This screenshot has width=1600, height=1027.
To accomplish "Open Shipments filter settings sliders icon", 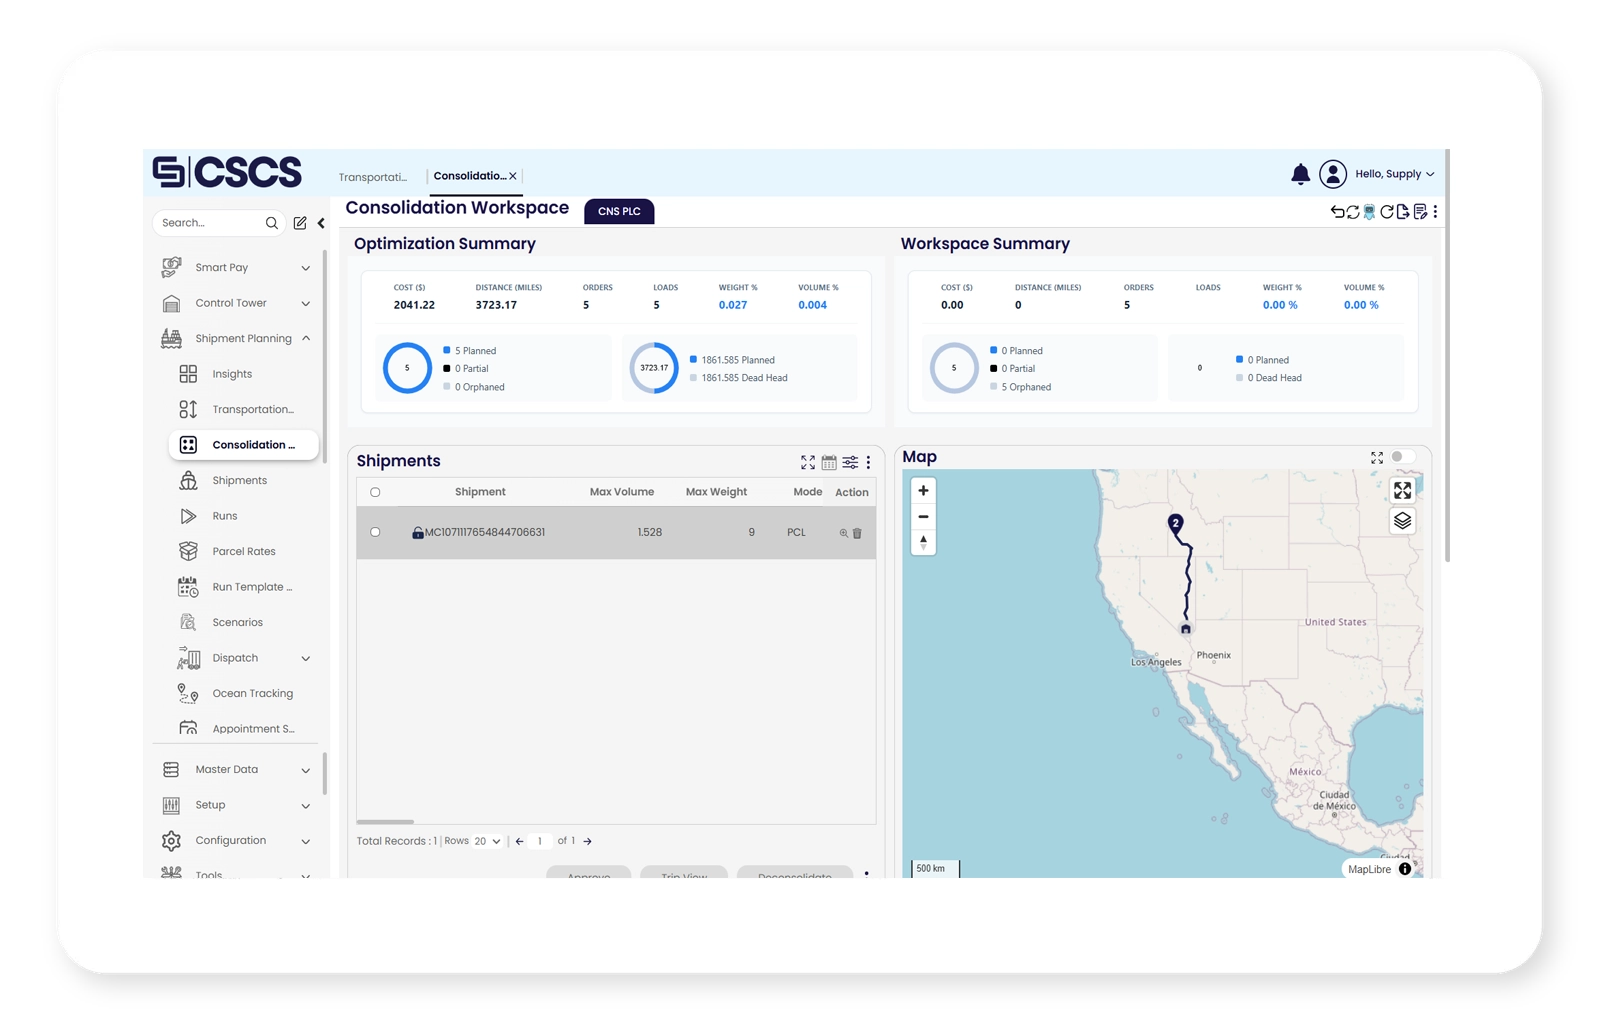I will click(x=850, y=462).
